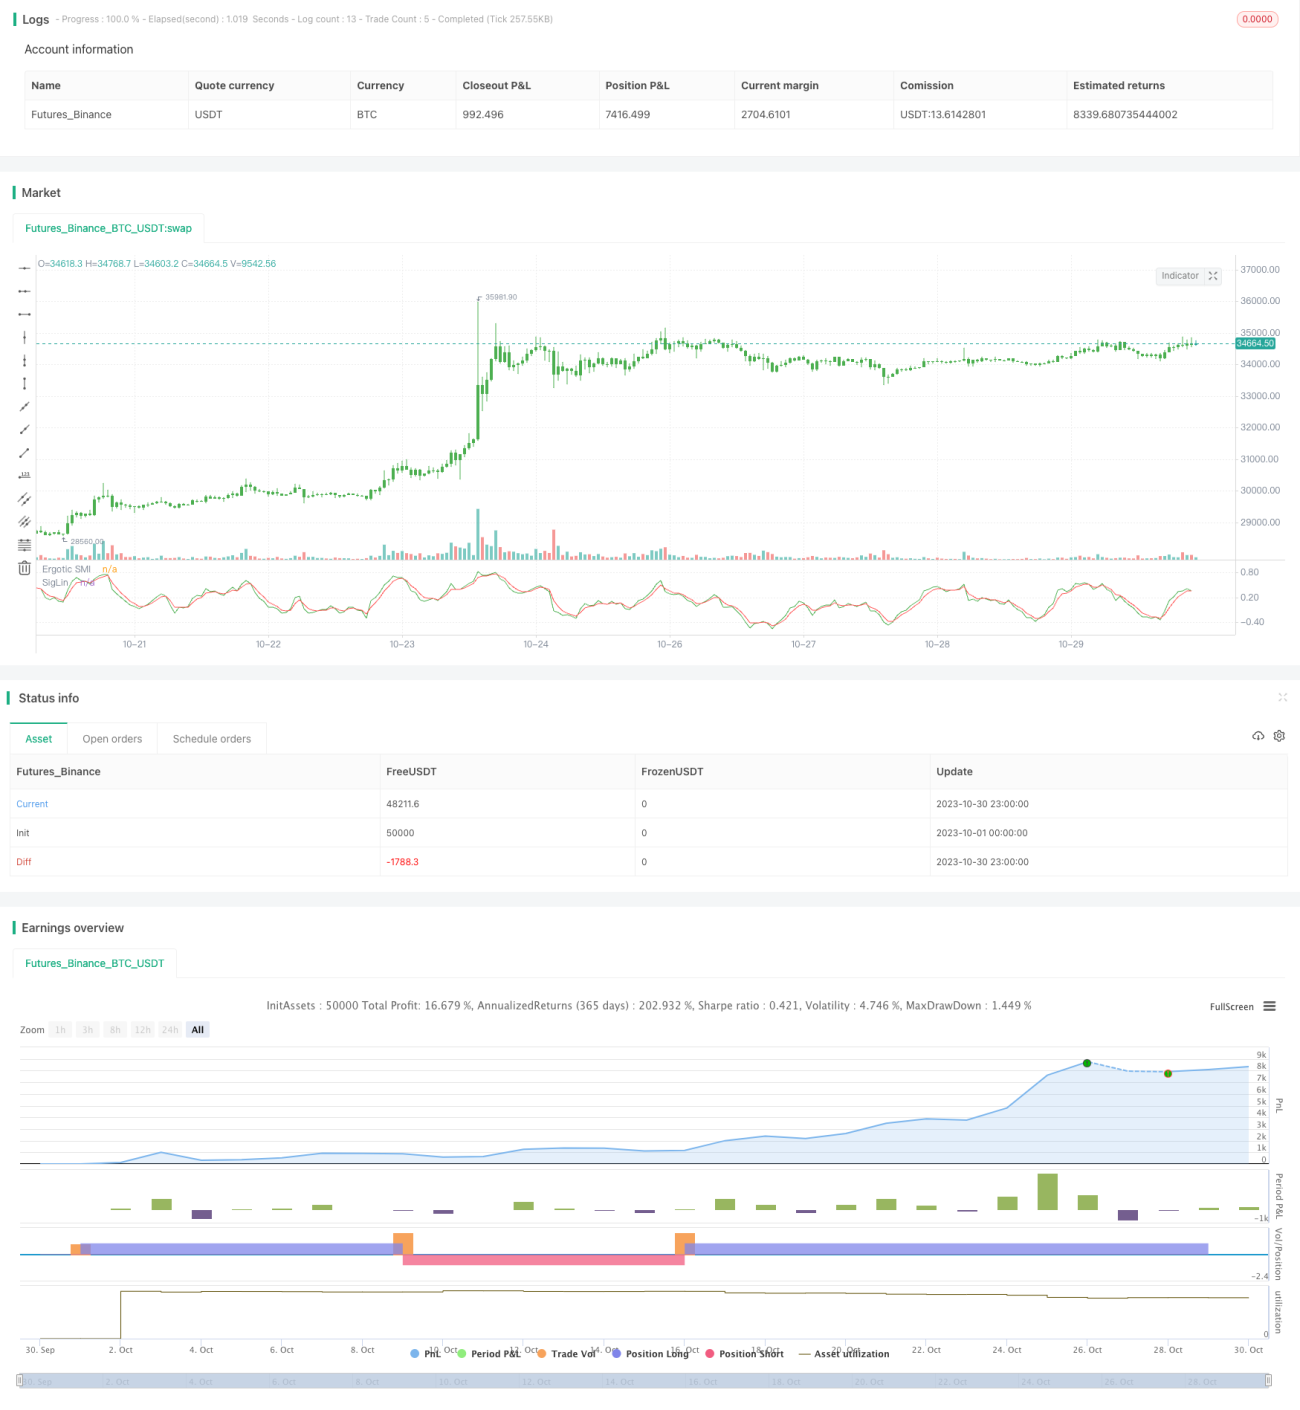Click the left handle of range navigator
Screen dimensions: 1300x1410
click(20, 1381)
